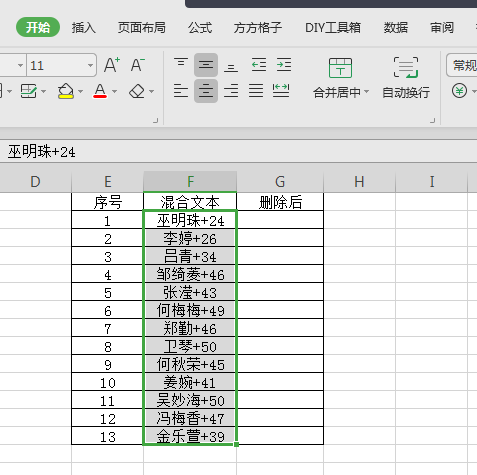The width and height of the screenshot is (477, 475).
Task: Select cell 何梅梅+49
Action: 190,310
